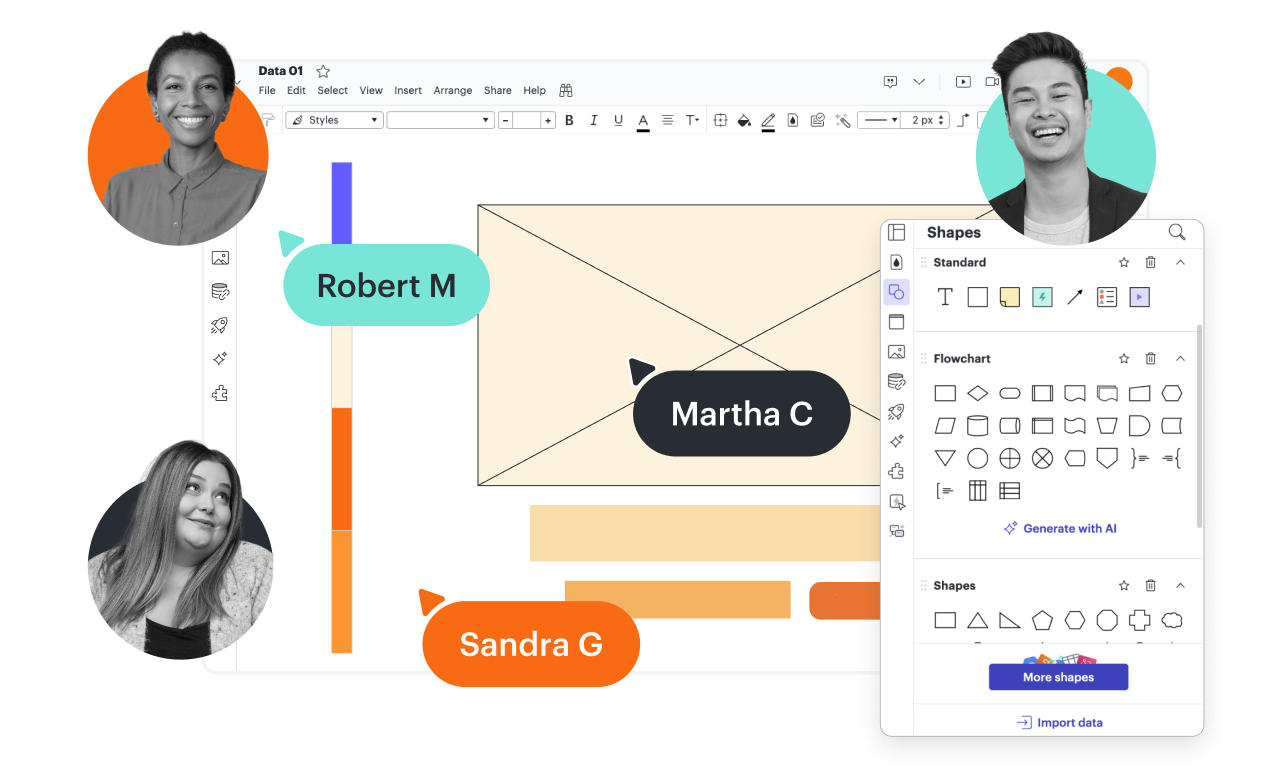
Task: Open the Arrange menu
Action: [x=452, y=90]
